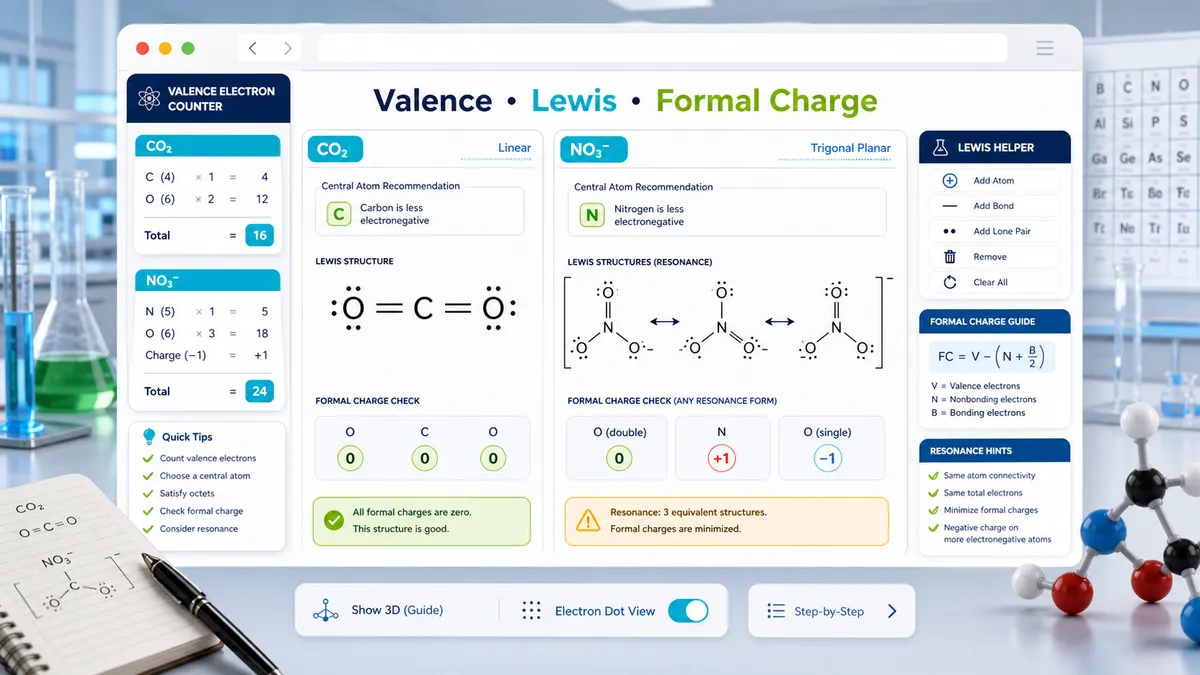This screenshot has width=1200, height=675.
Task: Open the hamburger menu in browser bar
Action: pyautogui.click(x=1045, y=48)
